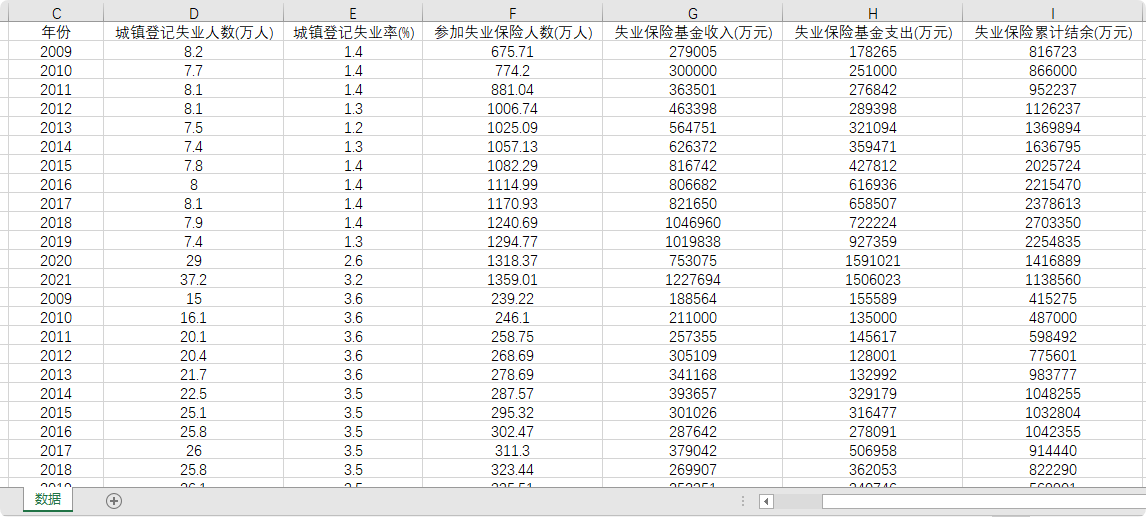Select column D header
The image size is (1146, 517).
pos(194,12)
